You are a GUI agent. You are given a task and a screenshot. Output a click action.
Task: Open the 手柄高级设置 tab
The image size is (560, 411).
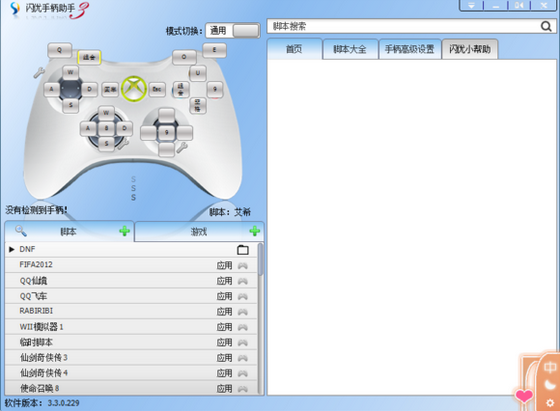410,49
